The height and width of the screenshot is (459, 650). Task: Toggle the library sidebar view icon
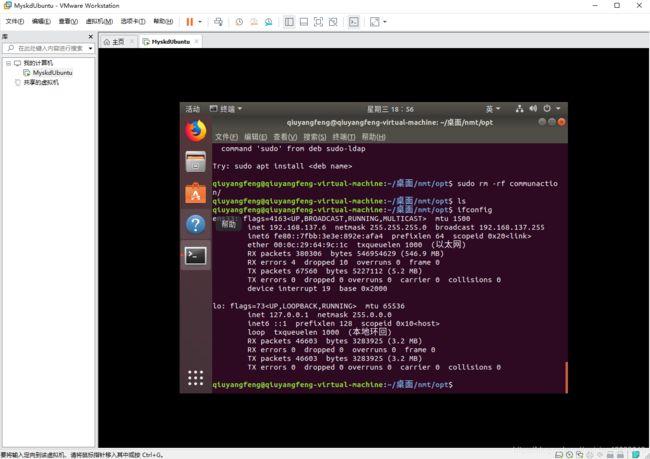(289, 22)
